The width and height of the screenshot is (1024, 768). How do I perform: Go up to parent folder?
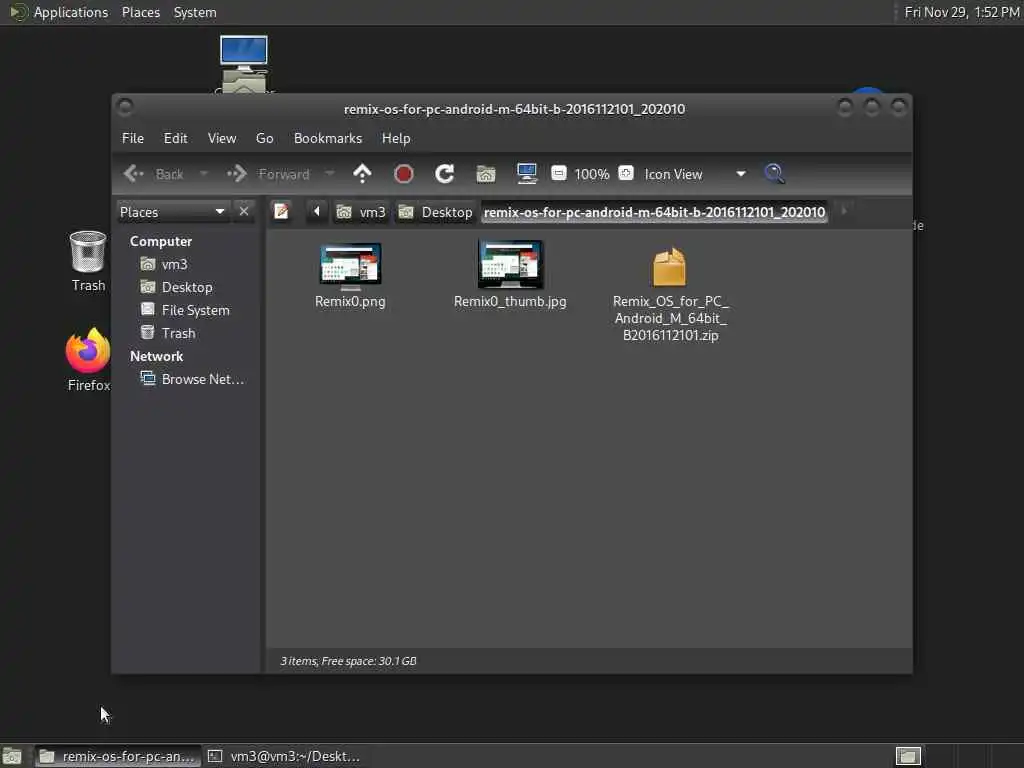click(x=362, y=174)
